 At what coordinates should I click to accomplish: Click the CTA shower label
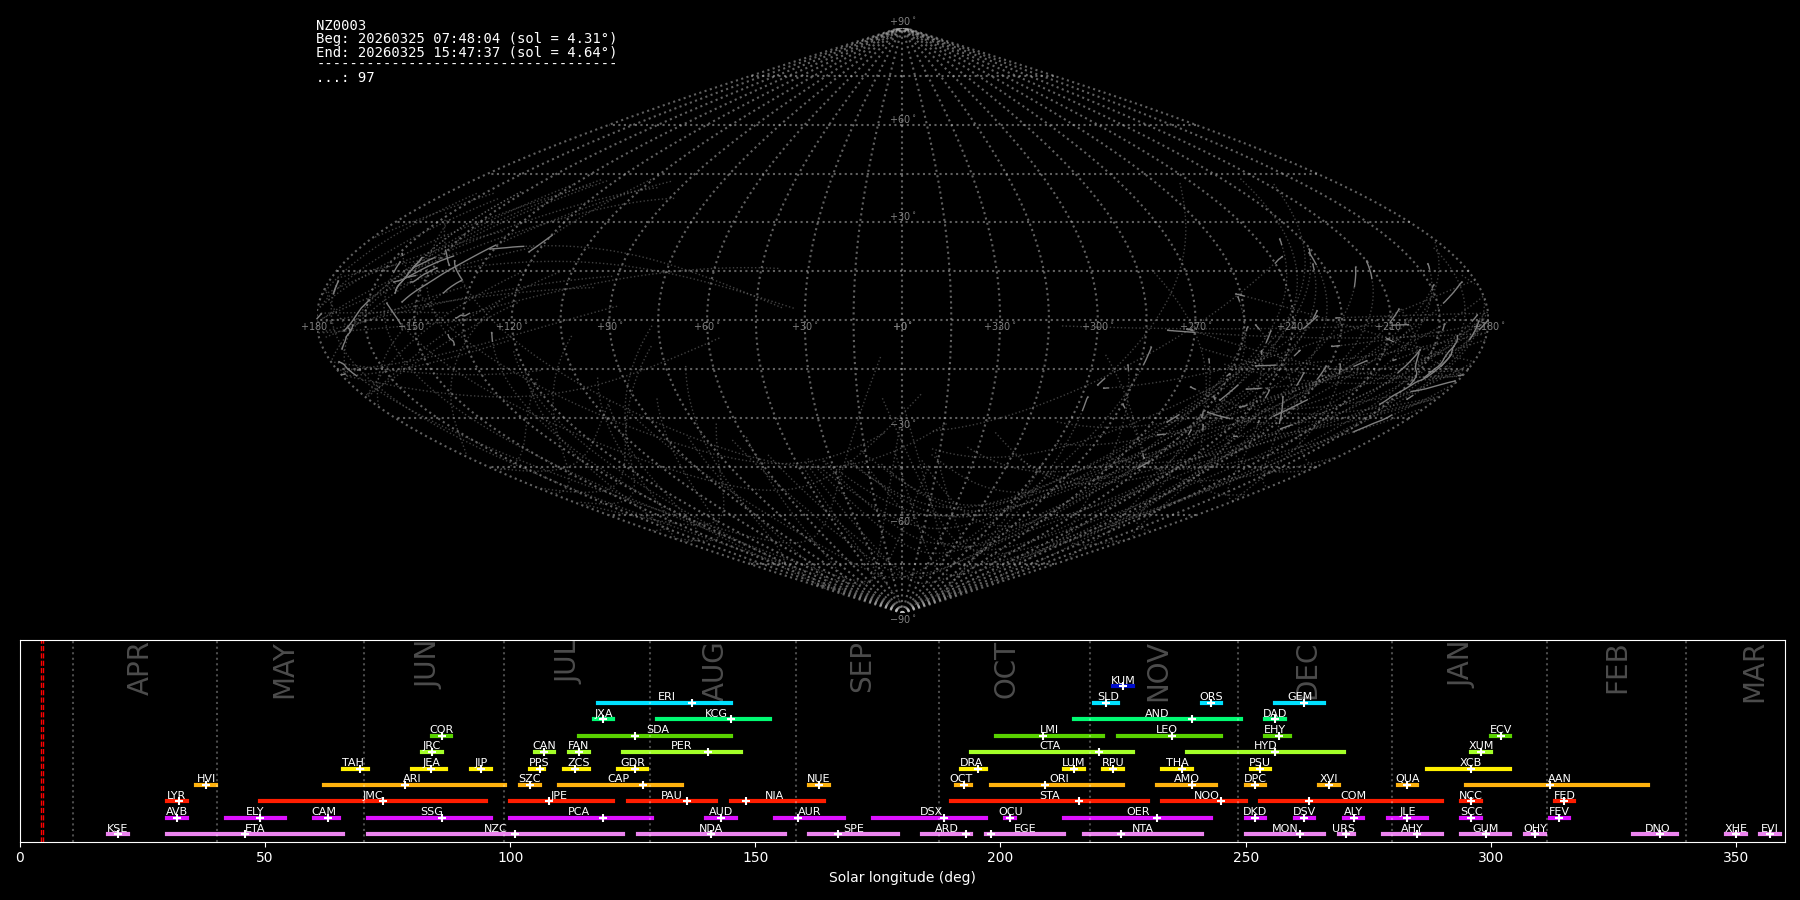click(1049, 746)
